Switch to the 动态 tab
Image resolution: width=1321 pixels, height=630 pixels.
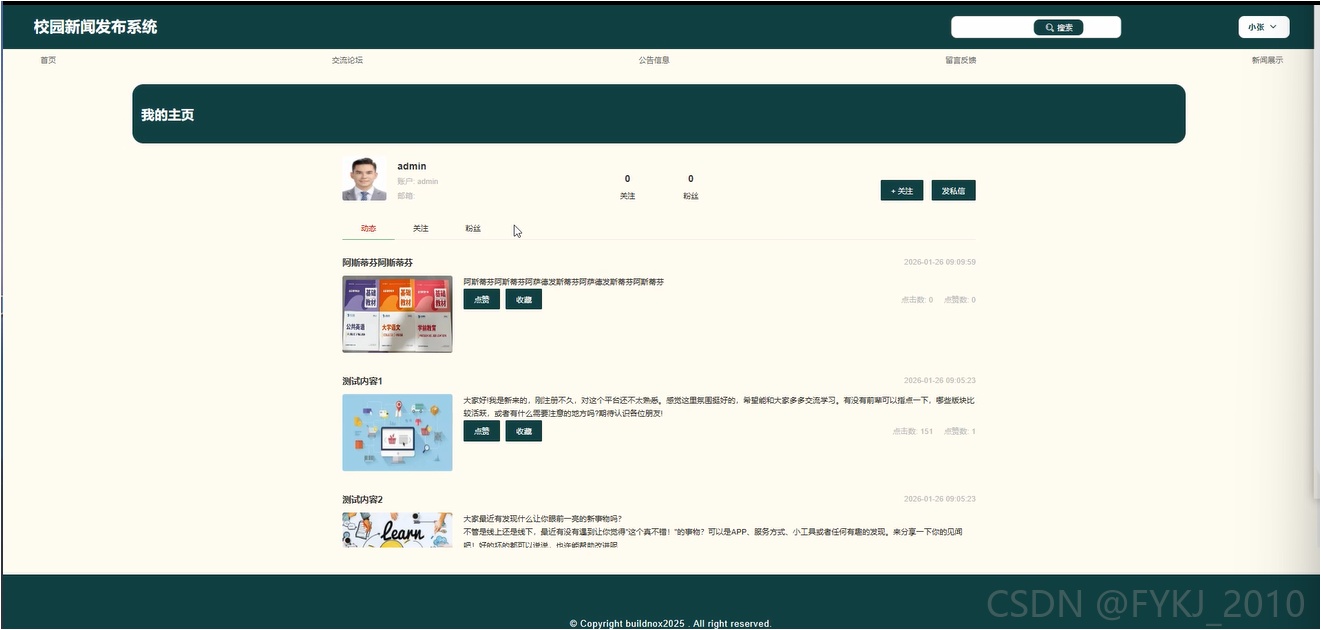pos(368,229)
